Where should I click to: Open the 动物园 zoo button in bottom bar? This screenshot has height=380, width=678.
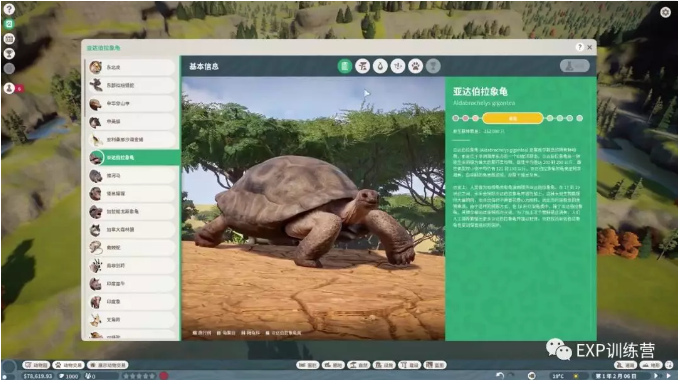click(36, 365)
